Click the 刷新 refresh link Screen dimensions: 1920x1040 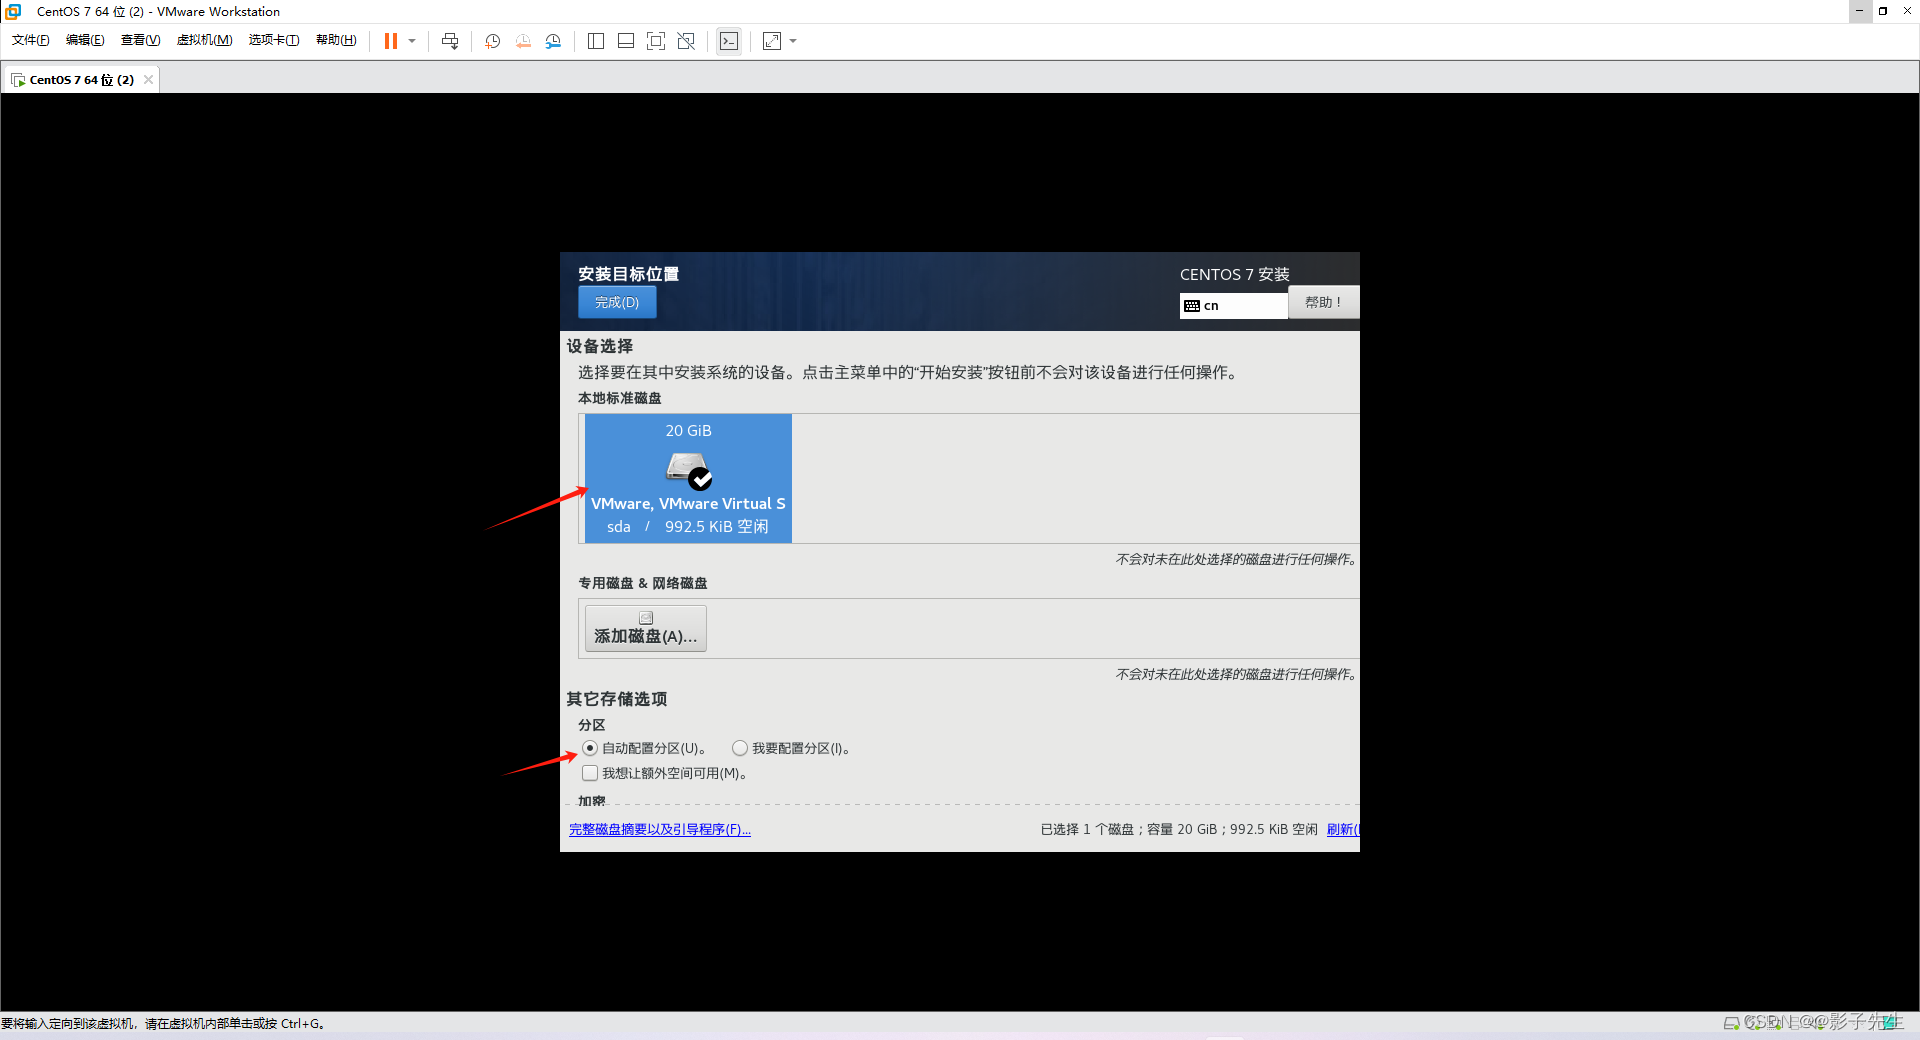1343,829
